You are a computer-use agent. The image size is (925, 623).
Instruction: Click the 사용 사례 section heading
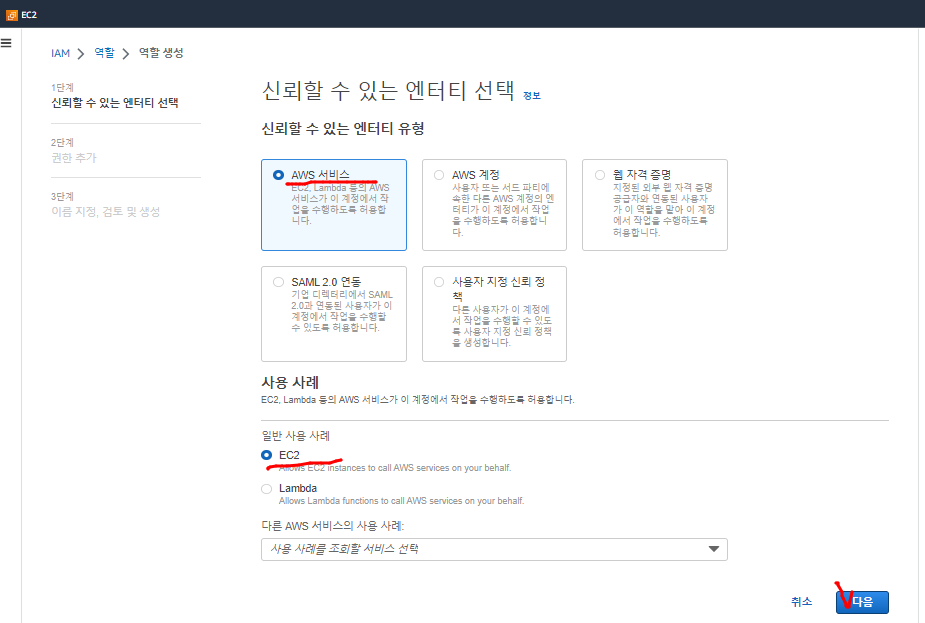tap(290, 383)
